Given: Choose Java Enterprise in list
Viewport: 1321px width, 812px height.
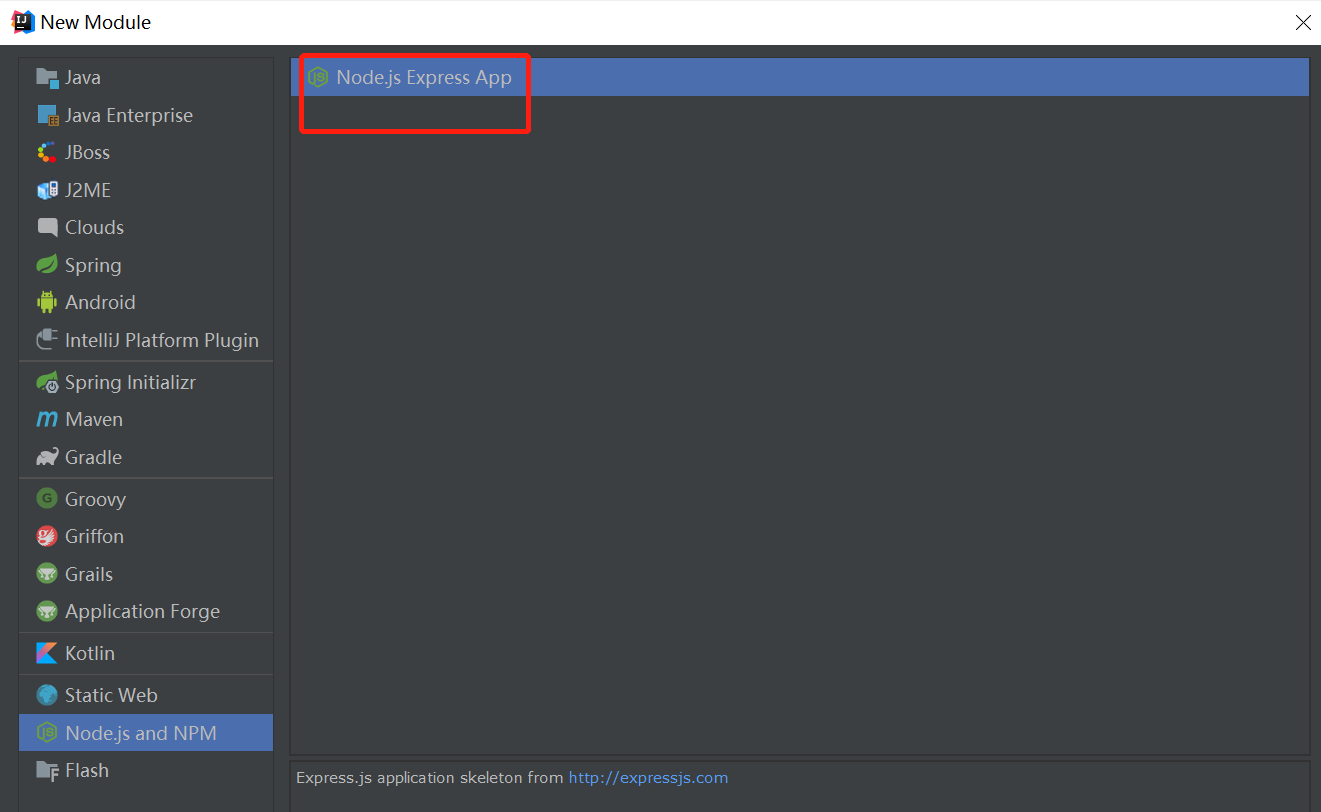Looking at the screenshot, I should point(146,115).
